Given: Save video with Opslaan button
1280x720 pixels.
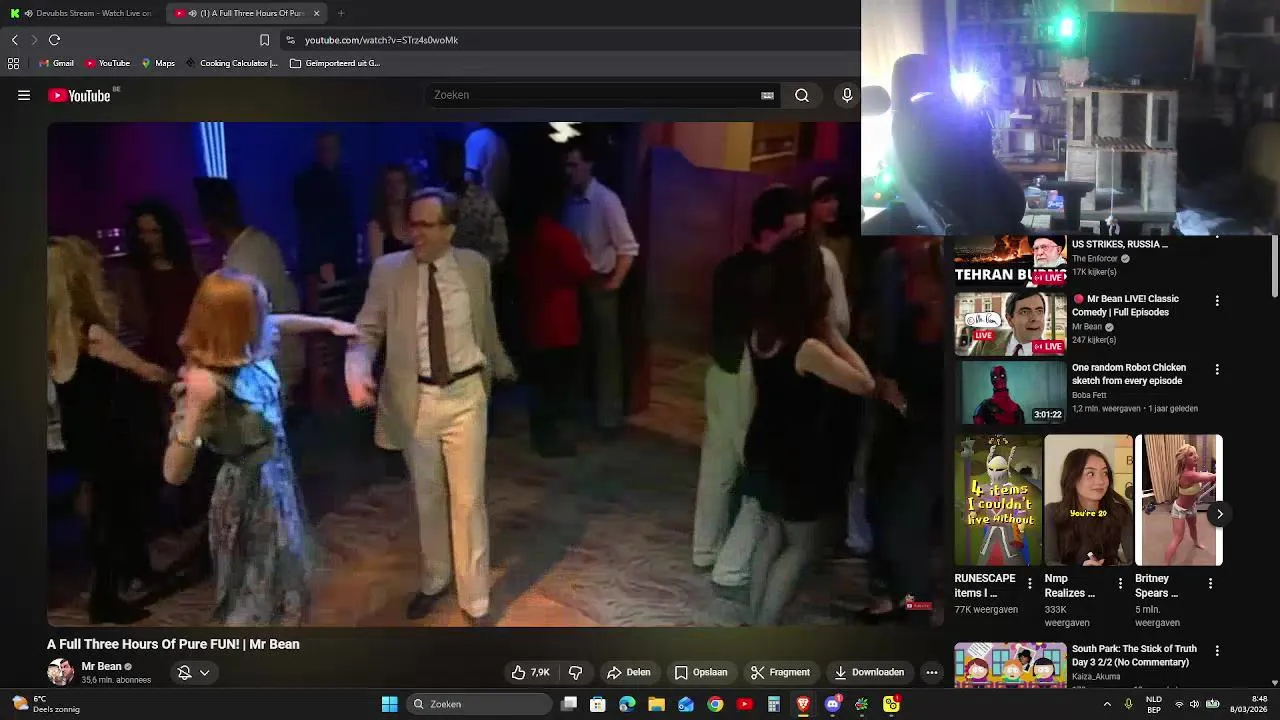Looking at the screenshot, I should click(701, 672).
